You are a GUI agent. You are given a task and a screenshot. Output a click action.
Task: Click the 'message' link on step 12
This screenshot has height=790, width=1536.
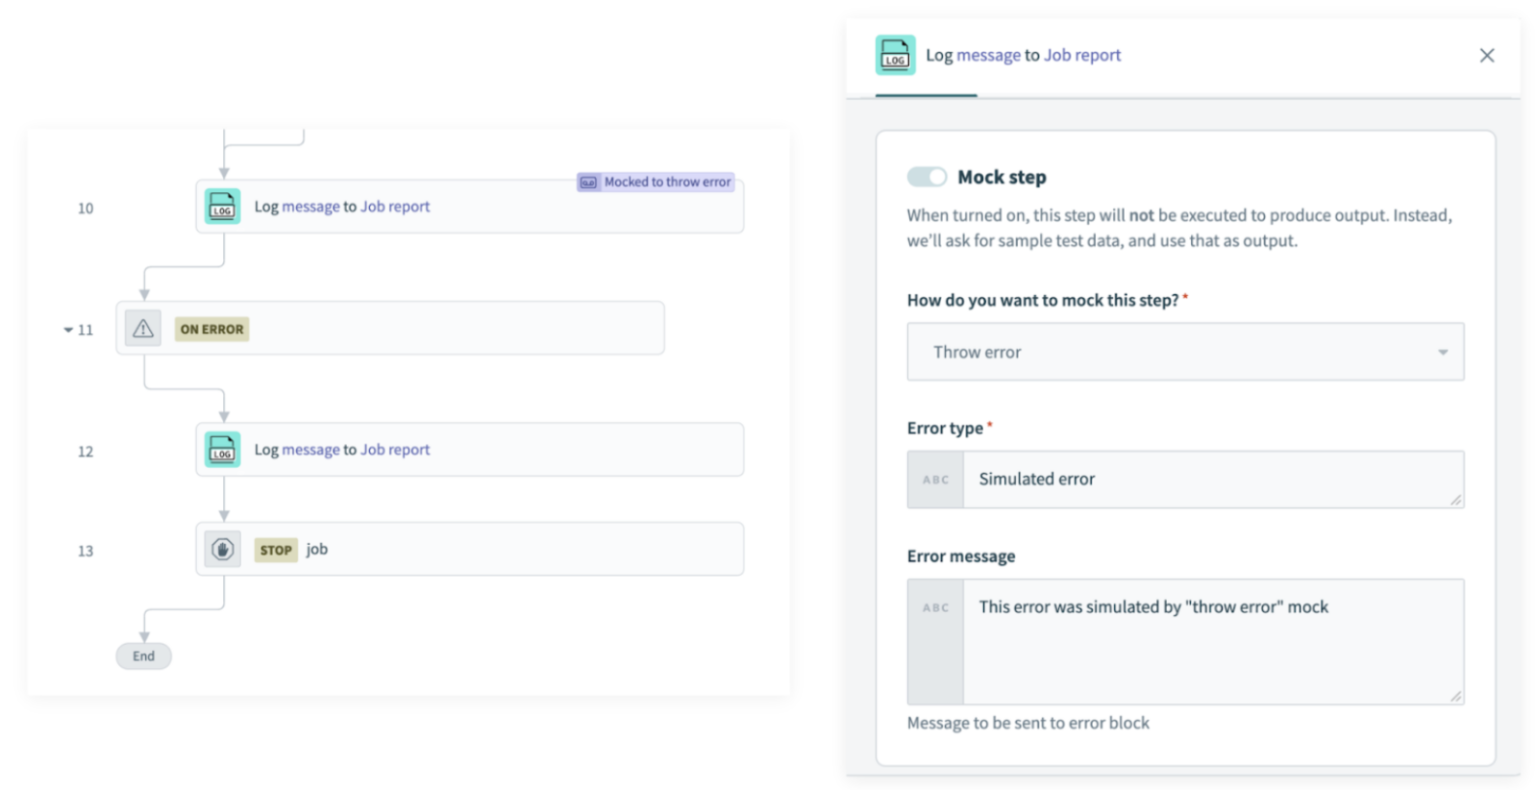(x=312, y=449)
